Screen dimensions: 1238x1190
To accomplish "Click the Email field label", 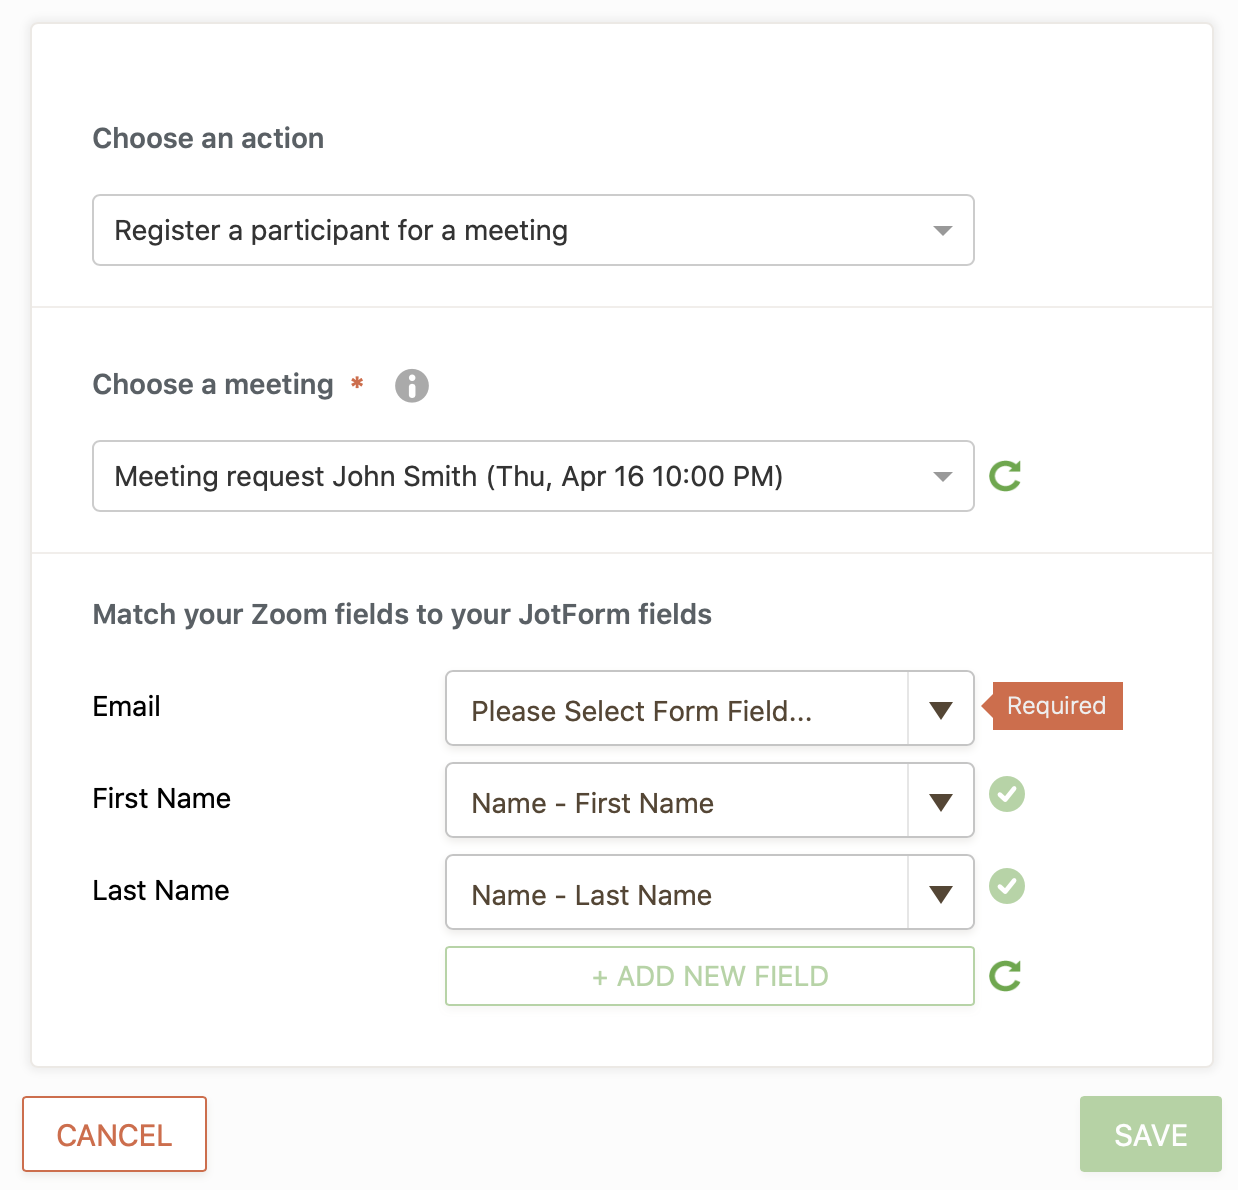I will coord(127,707).
